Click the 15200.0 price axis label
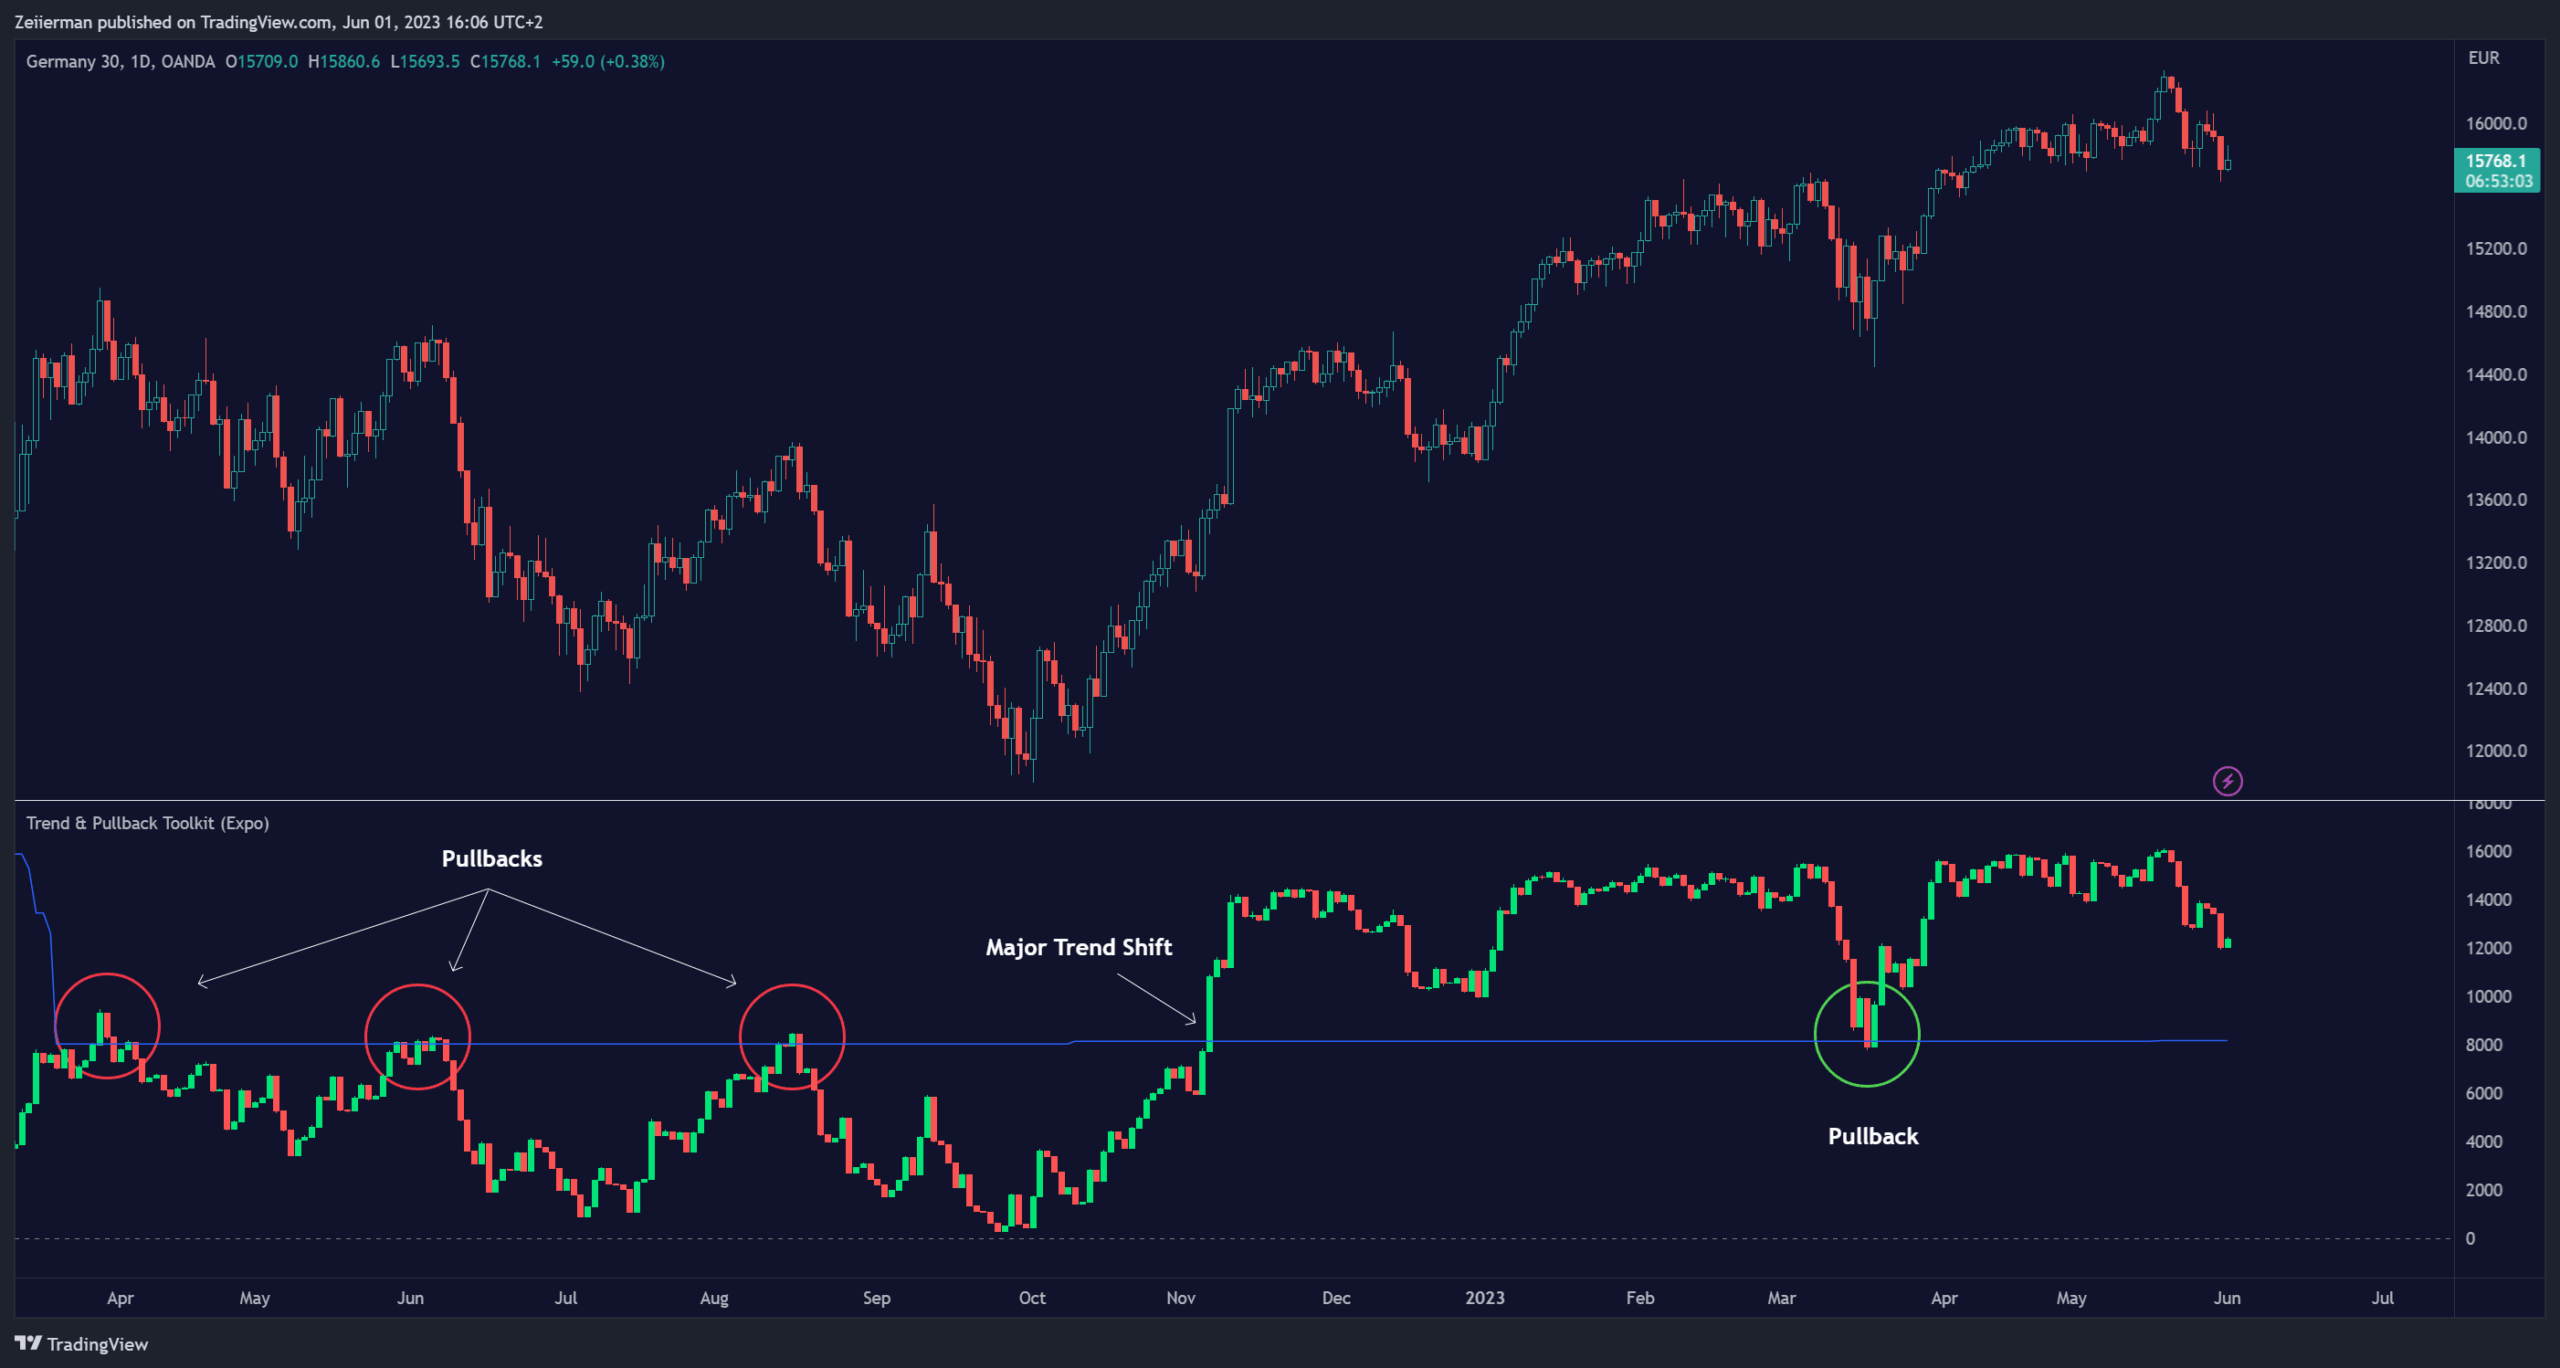Screen dimensions: 2560x1368 tap(2496, 249)
